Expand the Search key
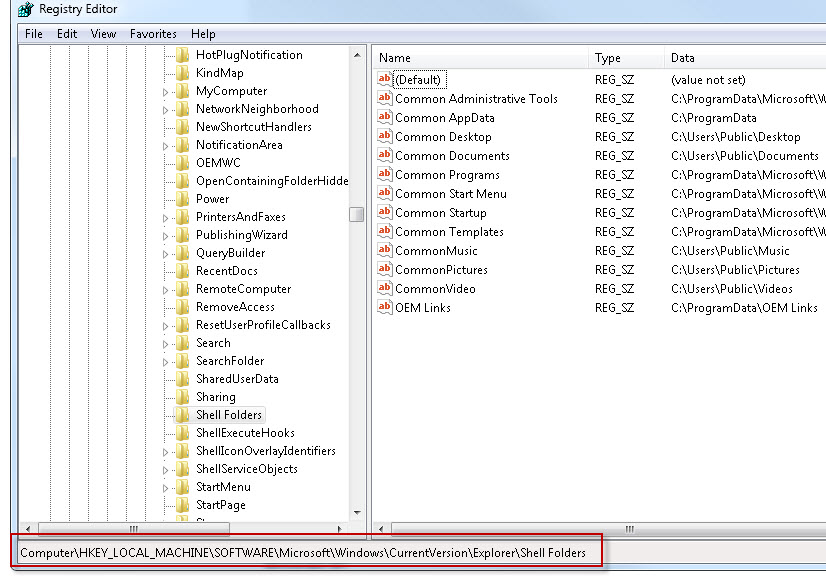Image resolution: width=826 pixels, height=581 pixels. pyautogui.click(x=165, y=344)
